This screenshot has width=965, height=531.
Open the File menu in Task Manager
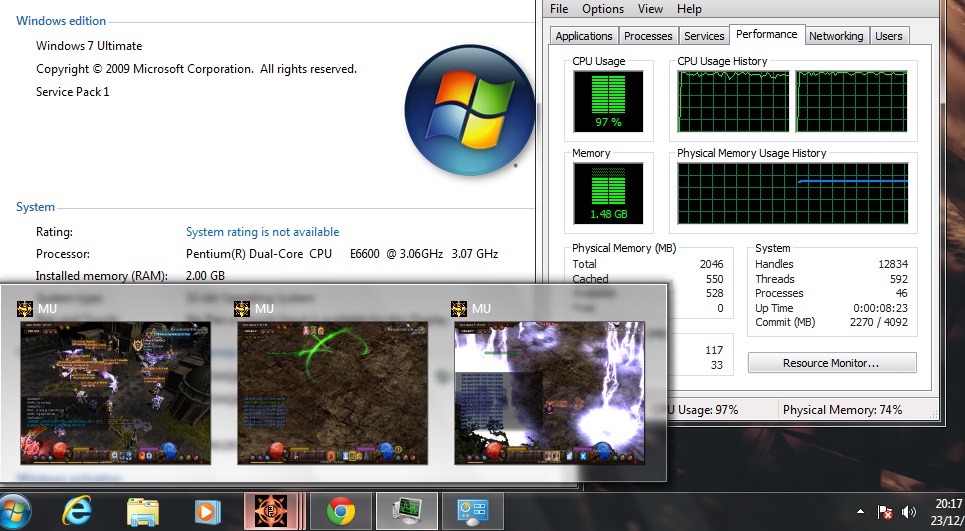[x=559, y=9]
